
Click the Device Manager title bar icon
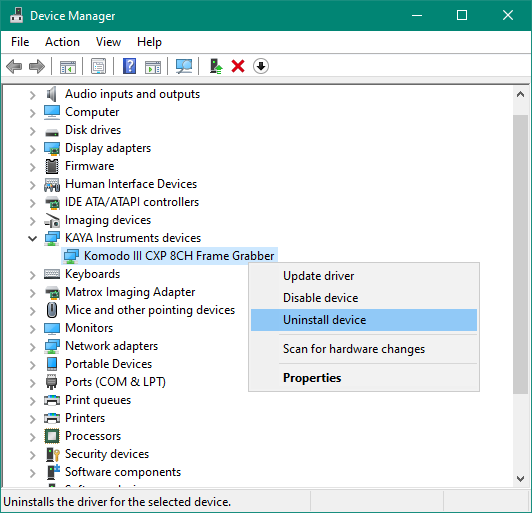16,15
